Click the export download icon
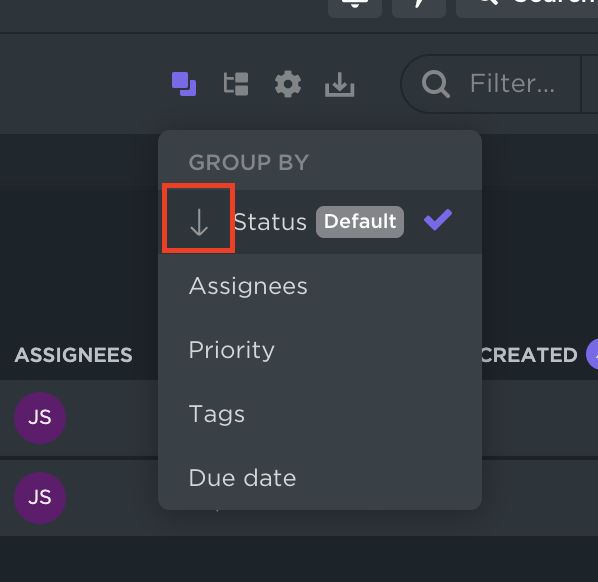This screenshot has height=582, width=598. tap(339, 84)
